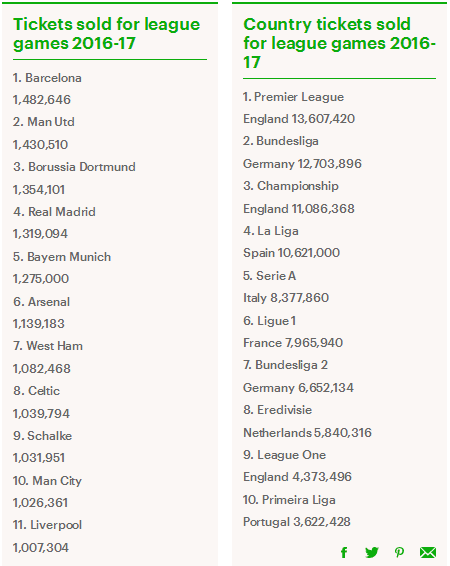Click the 'Country tickets sold' heading
Screen dimensions: 450x566
click(x=339, y=43)
